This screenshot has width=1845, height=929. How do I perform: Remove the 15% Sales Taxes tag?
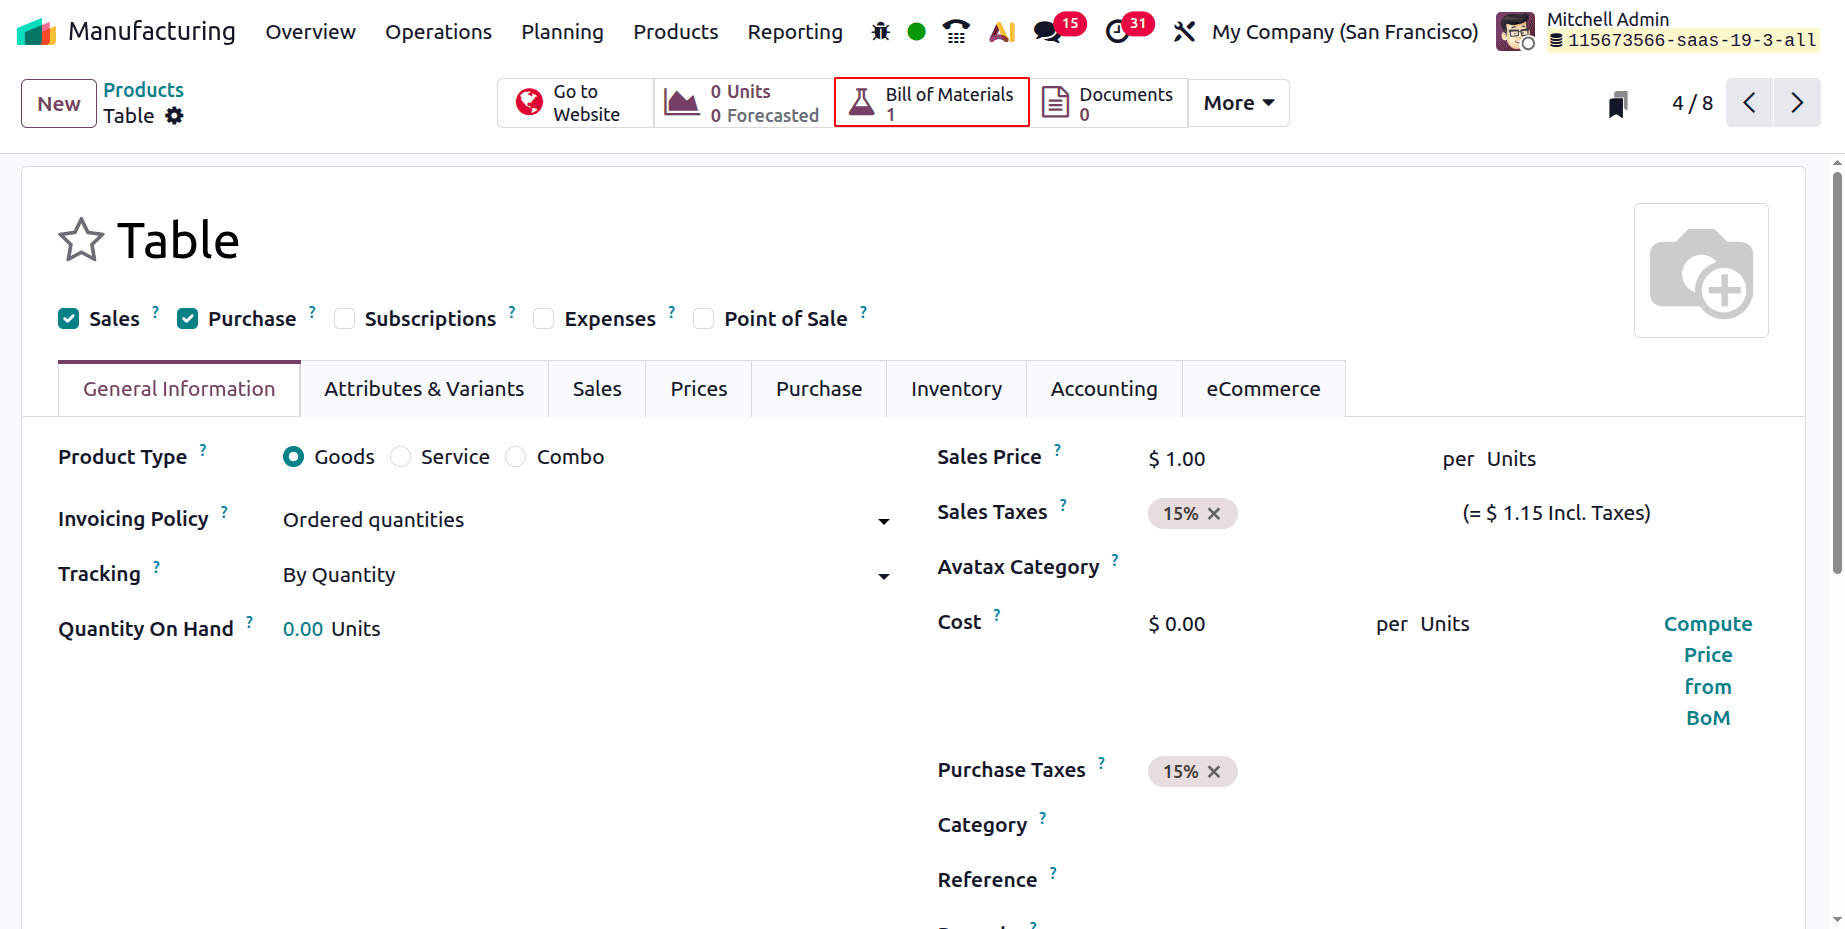(1214, 514)
